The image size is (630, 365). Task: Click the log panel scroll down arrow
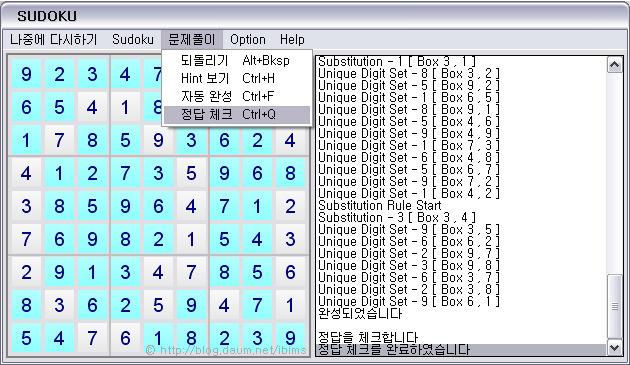click(x=615, y=347)
